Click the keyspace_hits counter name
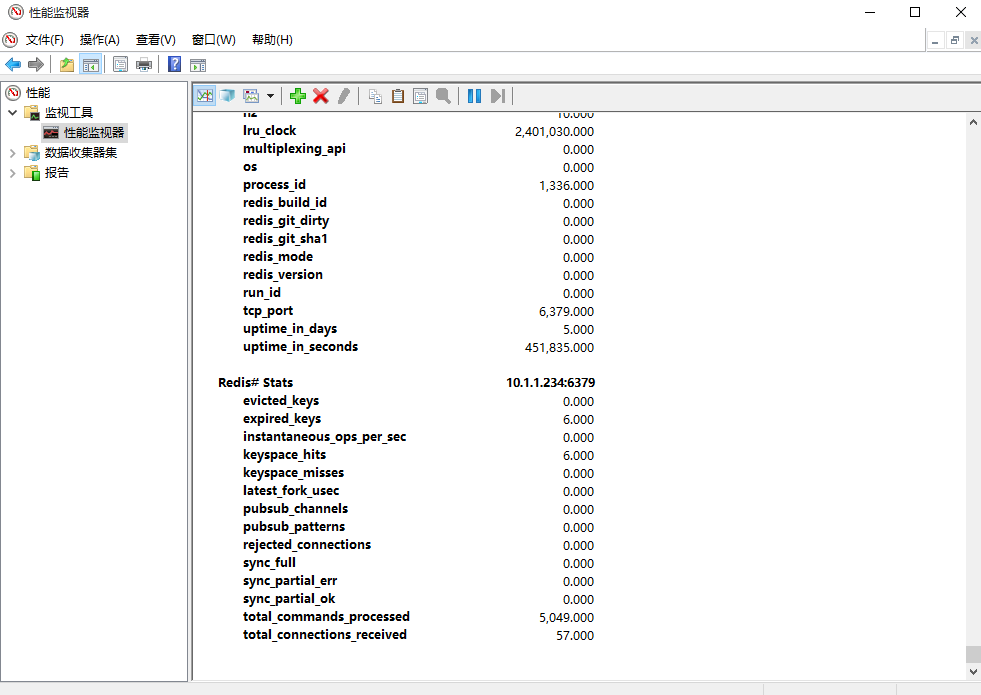The image size is (981, 695). (x=285, y=455)
